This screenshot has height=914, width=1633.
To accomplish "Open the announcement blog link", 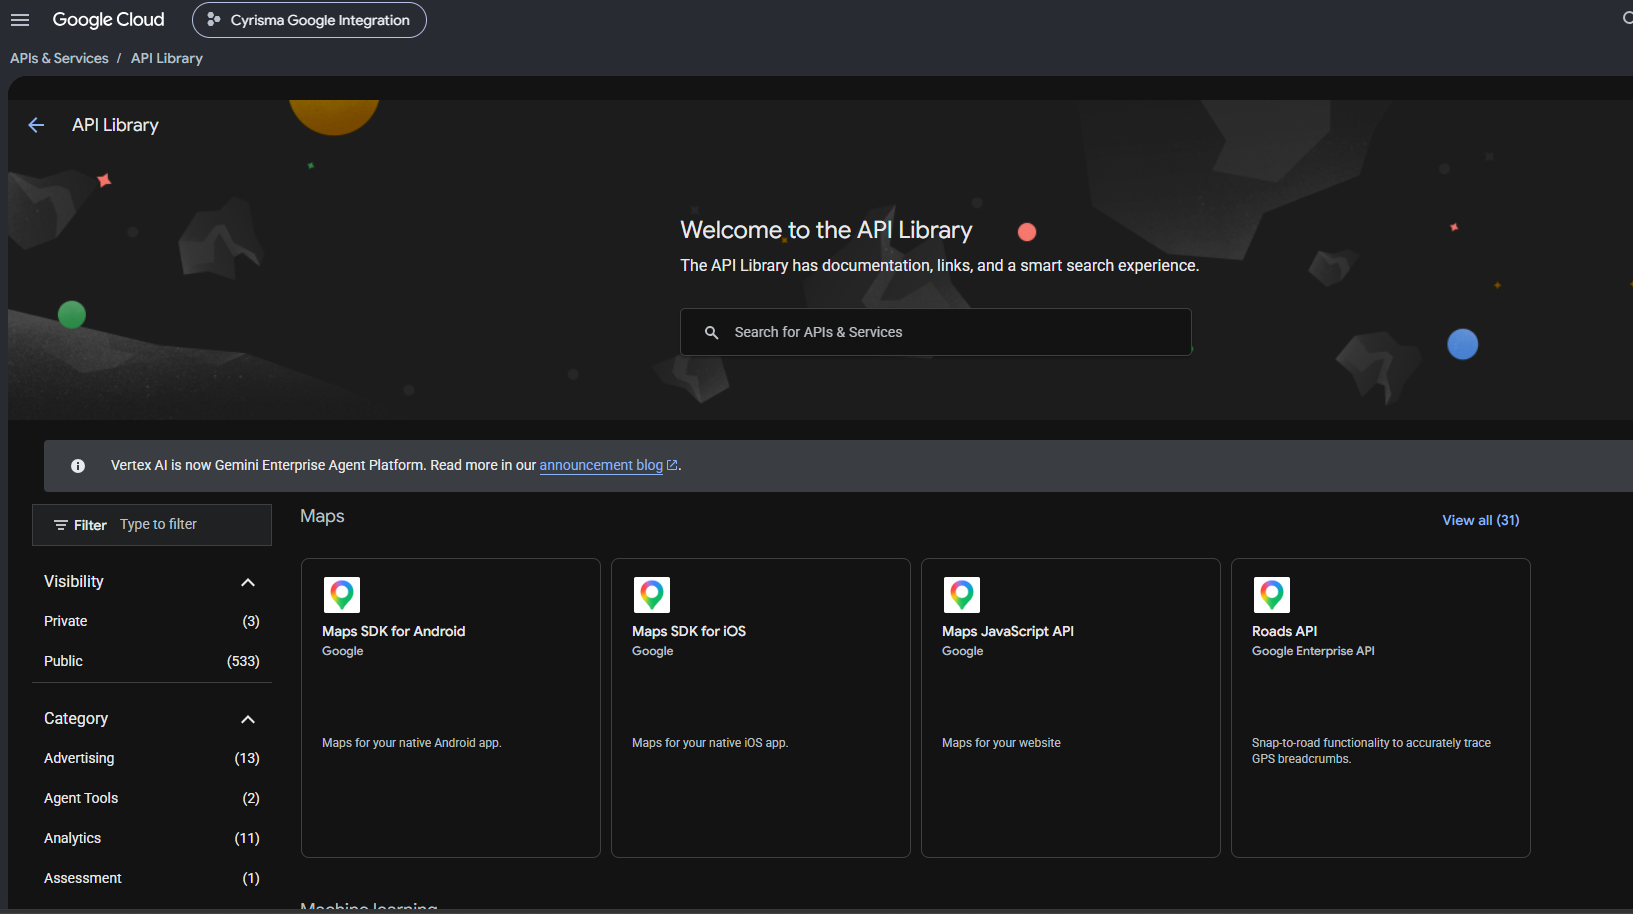I will point(601,465).
